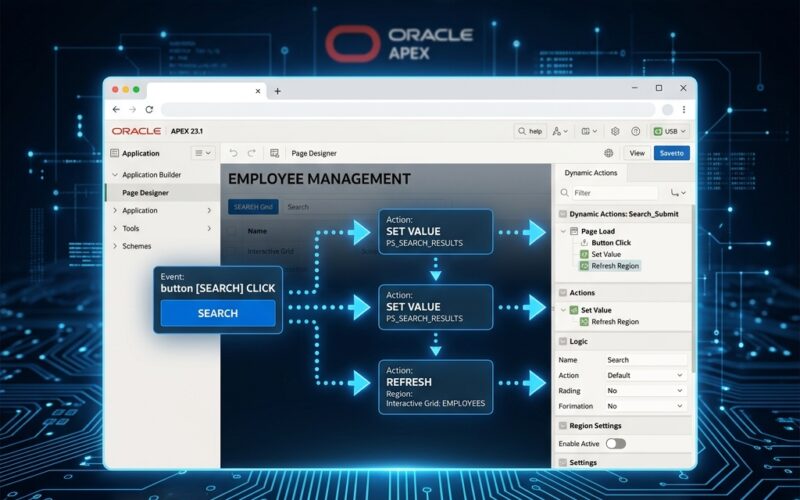Select Refresh Region under Actions
This screenshot has height=500, width=800.
point(615,322)
